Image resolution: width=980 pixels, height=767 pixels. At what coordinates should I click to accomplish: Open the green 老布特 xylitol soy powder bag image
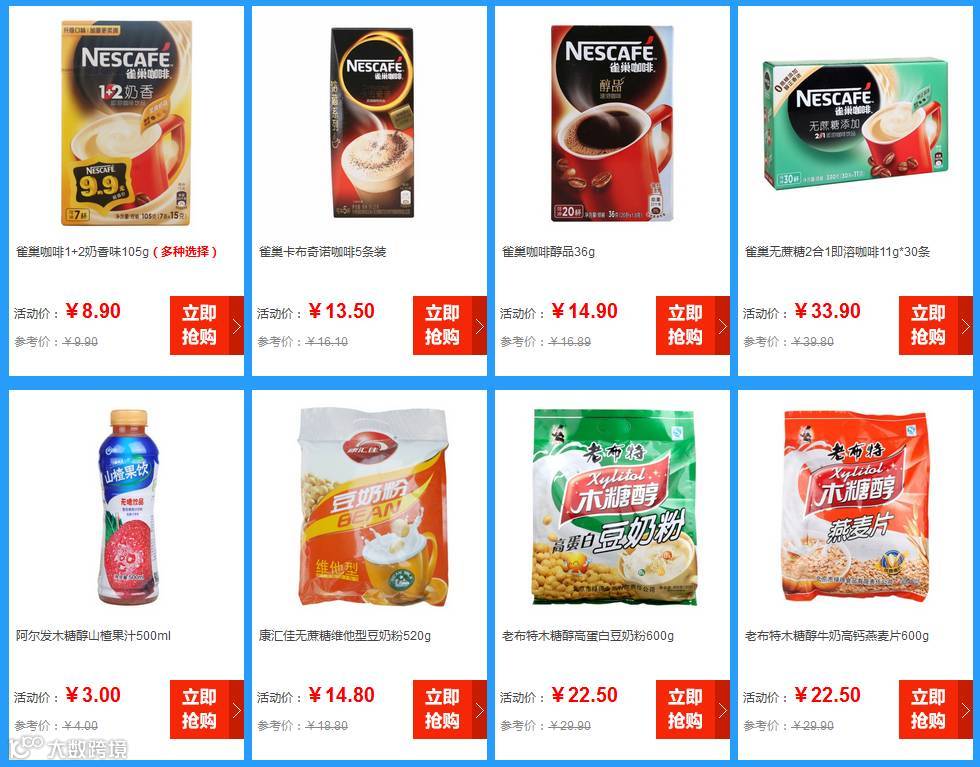click(x=614, y=507)
